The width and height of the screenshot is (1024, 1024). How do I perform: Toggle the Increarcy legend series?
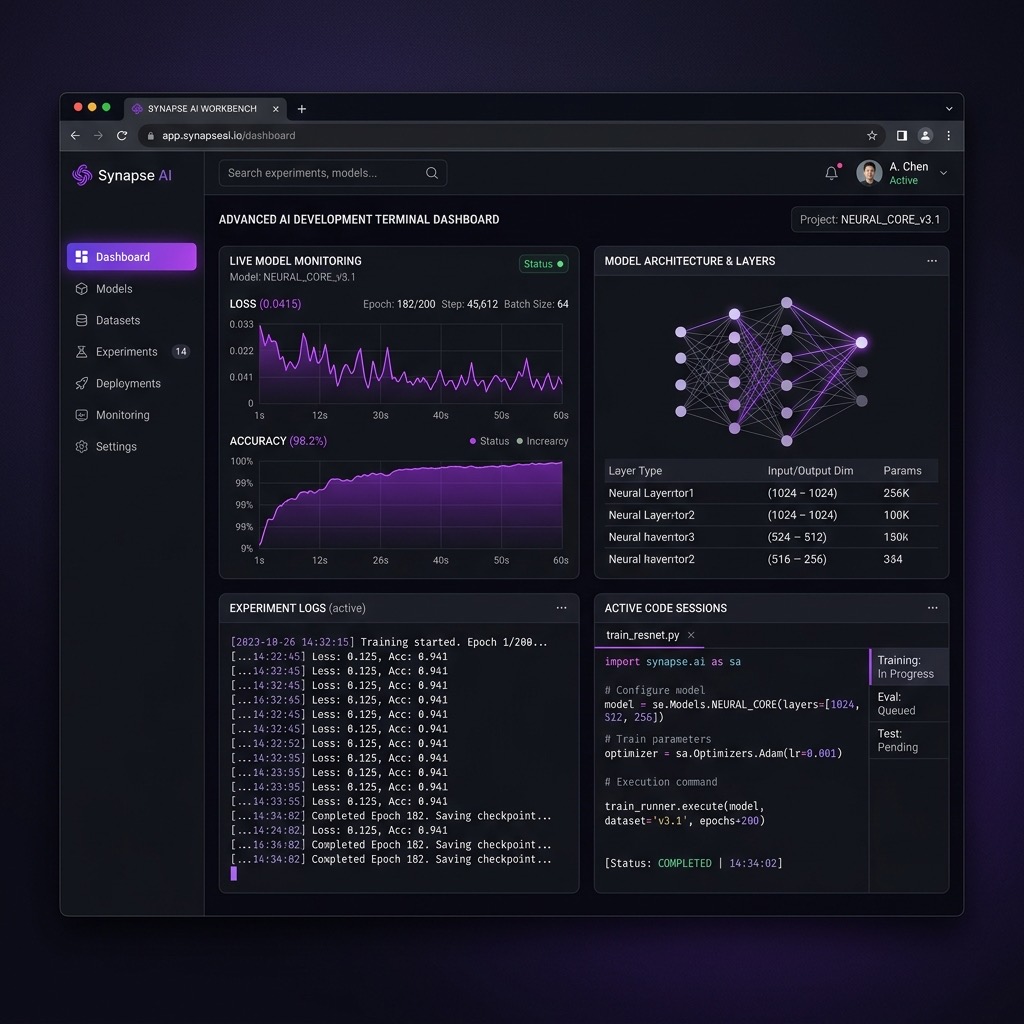coord(542,441)
